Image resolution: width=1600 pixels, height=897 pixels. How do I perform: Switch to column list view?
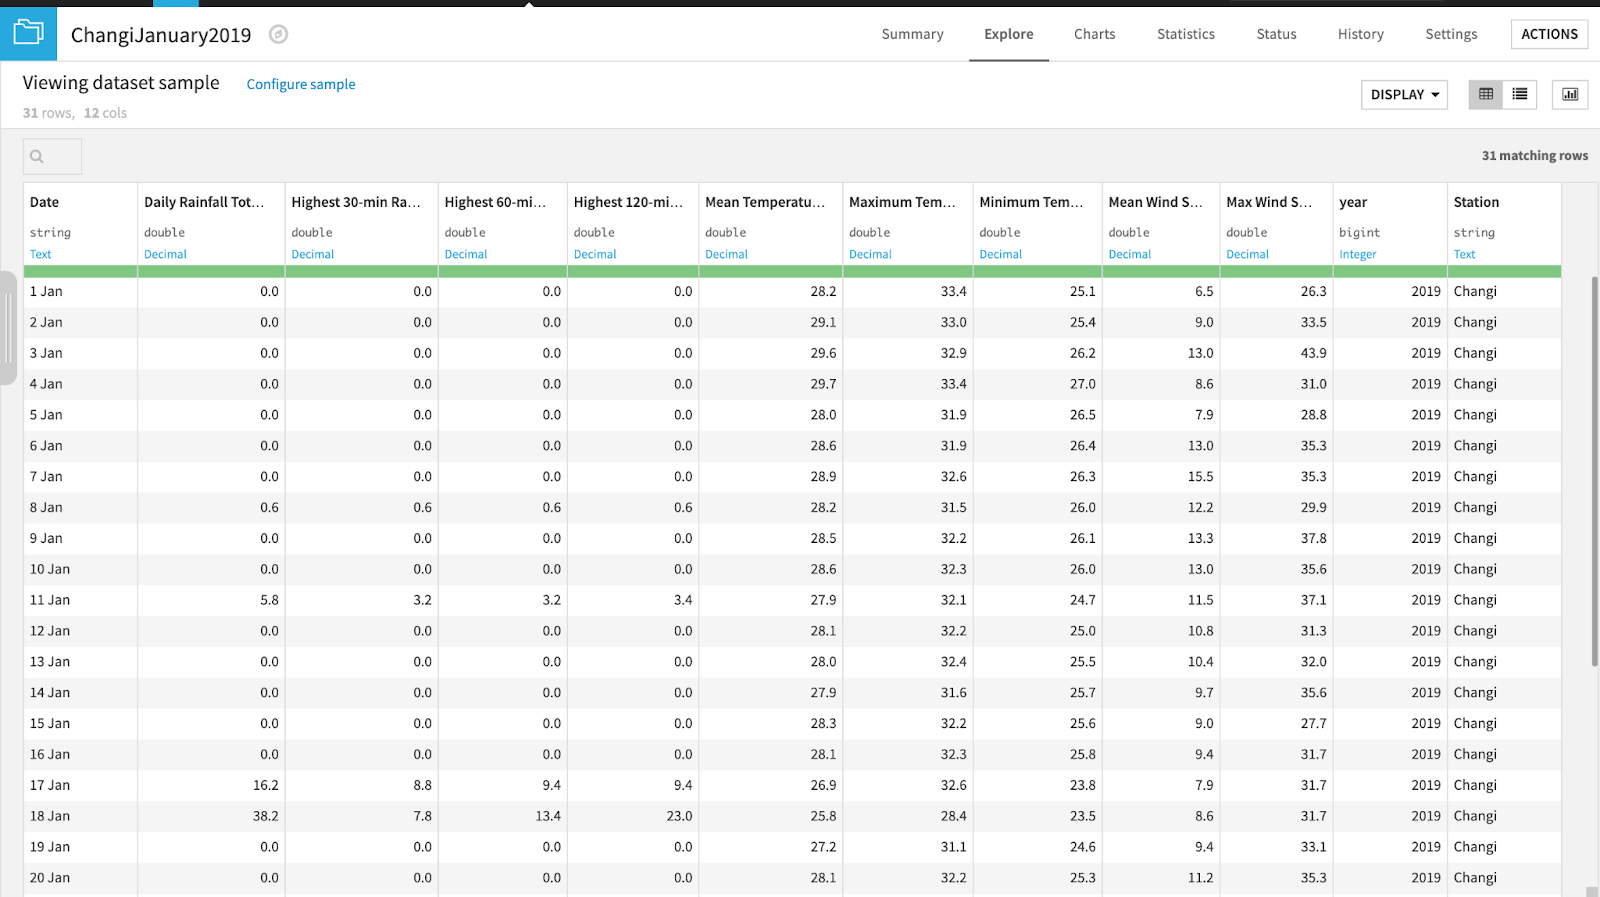1520,94
